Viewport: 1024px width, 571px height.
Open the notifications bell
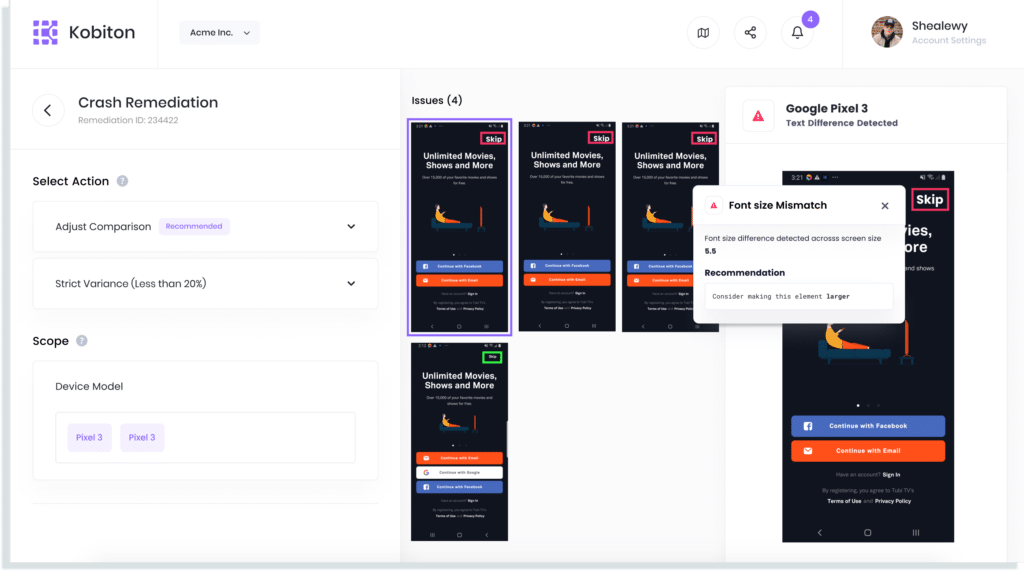pos(797,33)
